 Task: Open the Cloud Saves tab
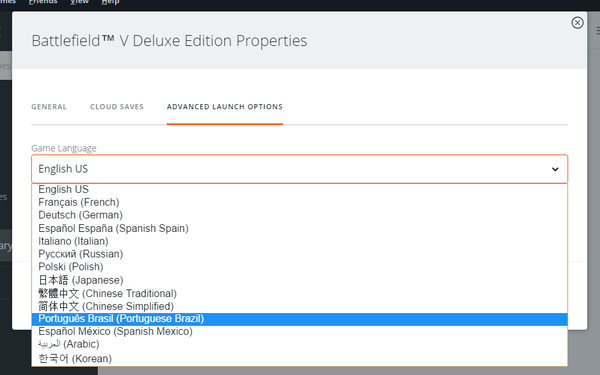tap(117, 107)
